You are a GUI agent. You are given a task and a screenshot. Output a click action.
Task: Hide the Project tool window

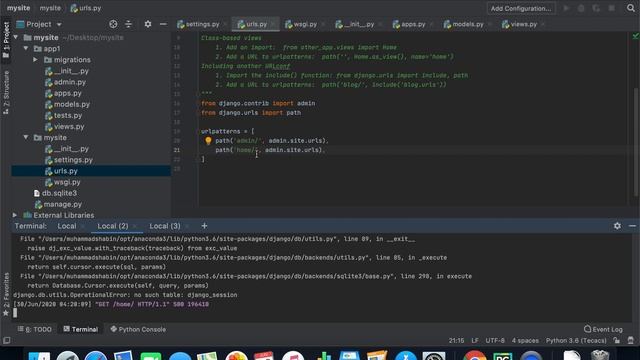pyautogui.click(x=163, y=24)
